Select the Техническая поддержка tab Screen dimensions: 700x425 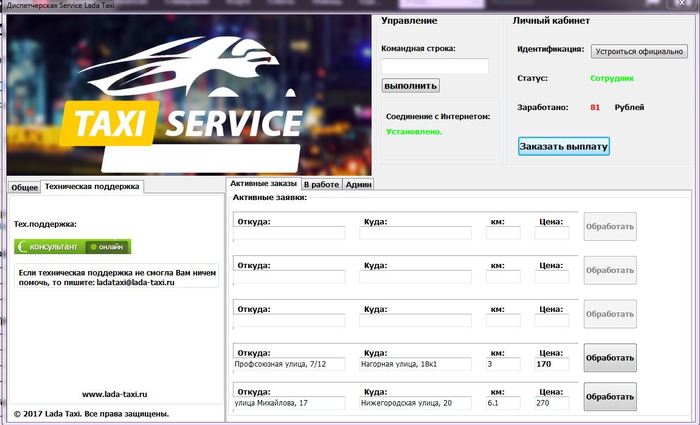[x=92, y=187]
